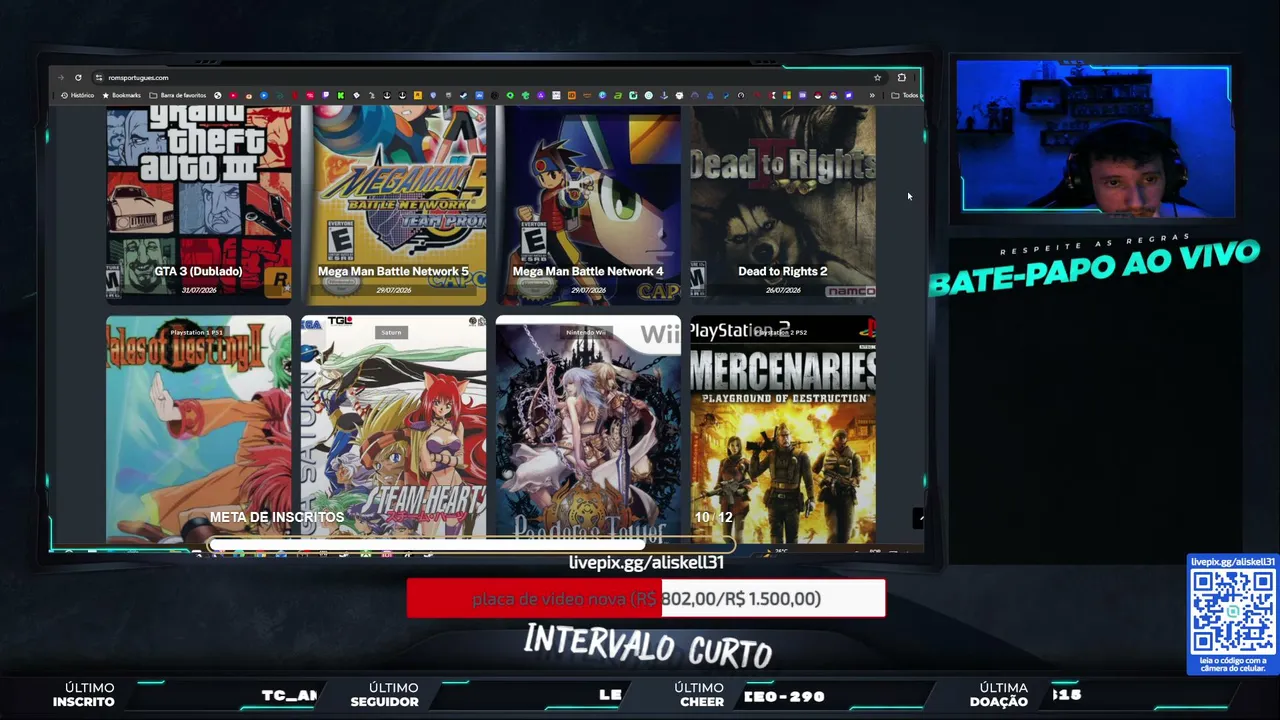Click the INTERVALO CURTO text

coord(648,646)
